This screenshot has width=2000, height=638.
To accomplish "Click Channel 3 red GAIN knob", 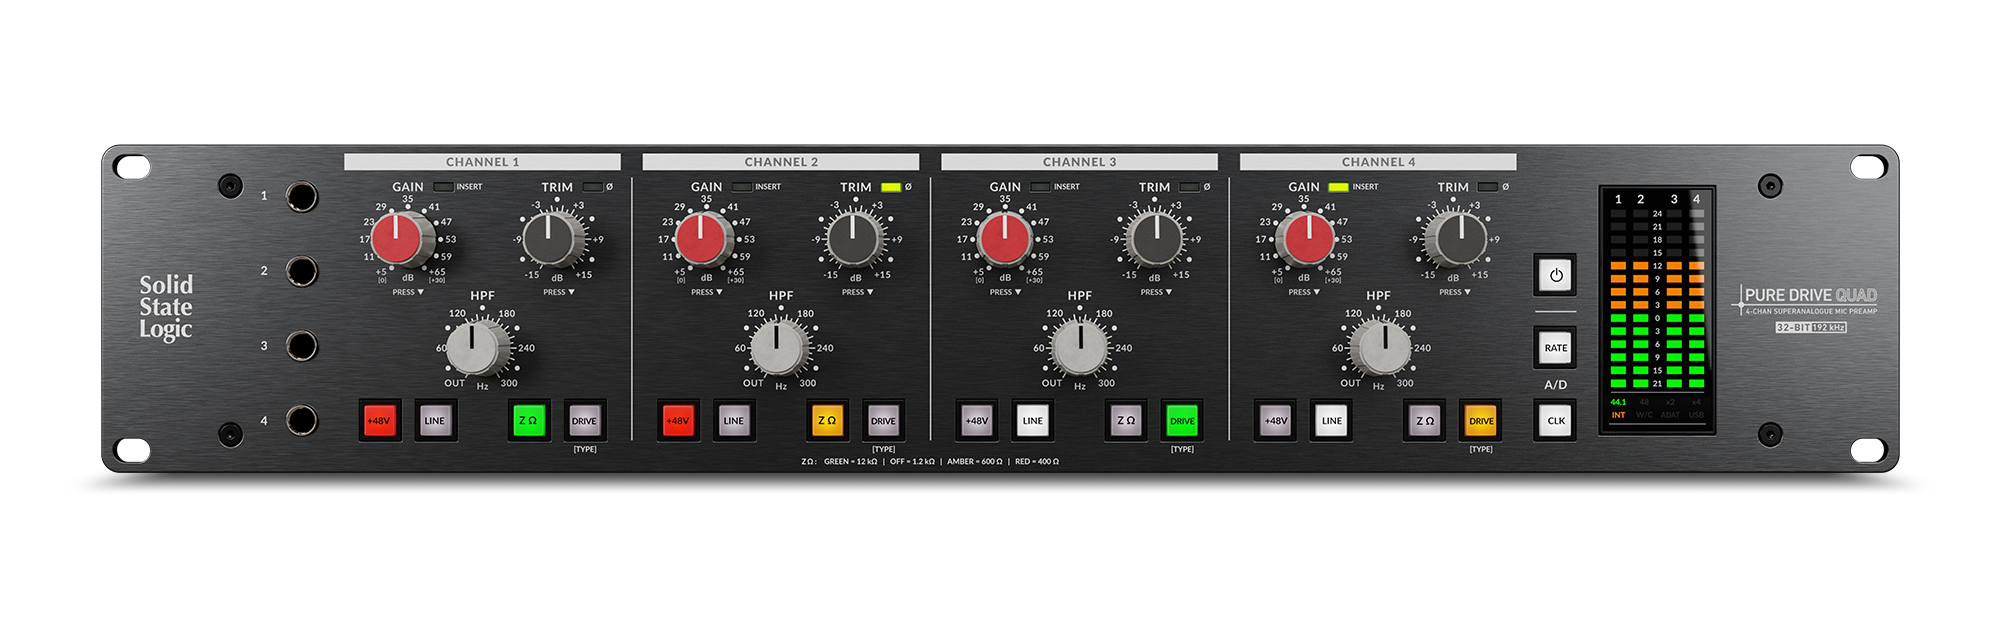I will click(1004, 240).
